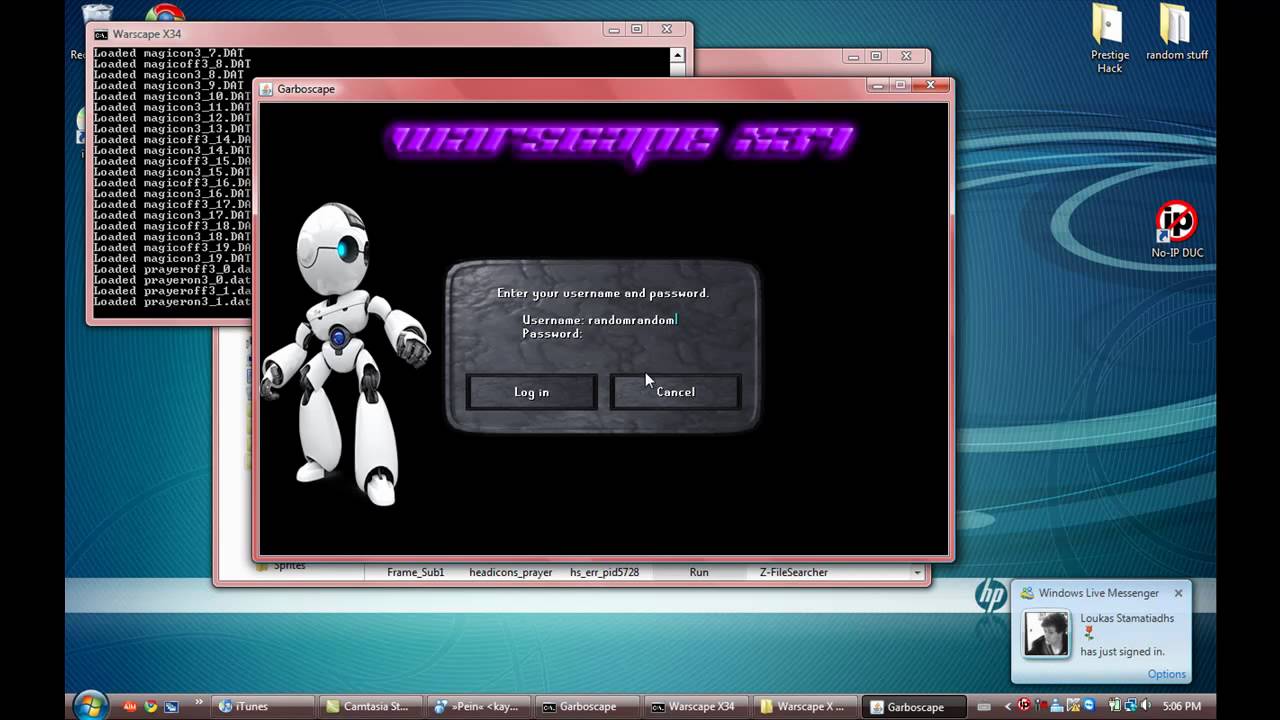Close the Windows Live Messenger notification

[x=1178, y=593]
